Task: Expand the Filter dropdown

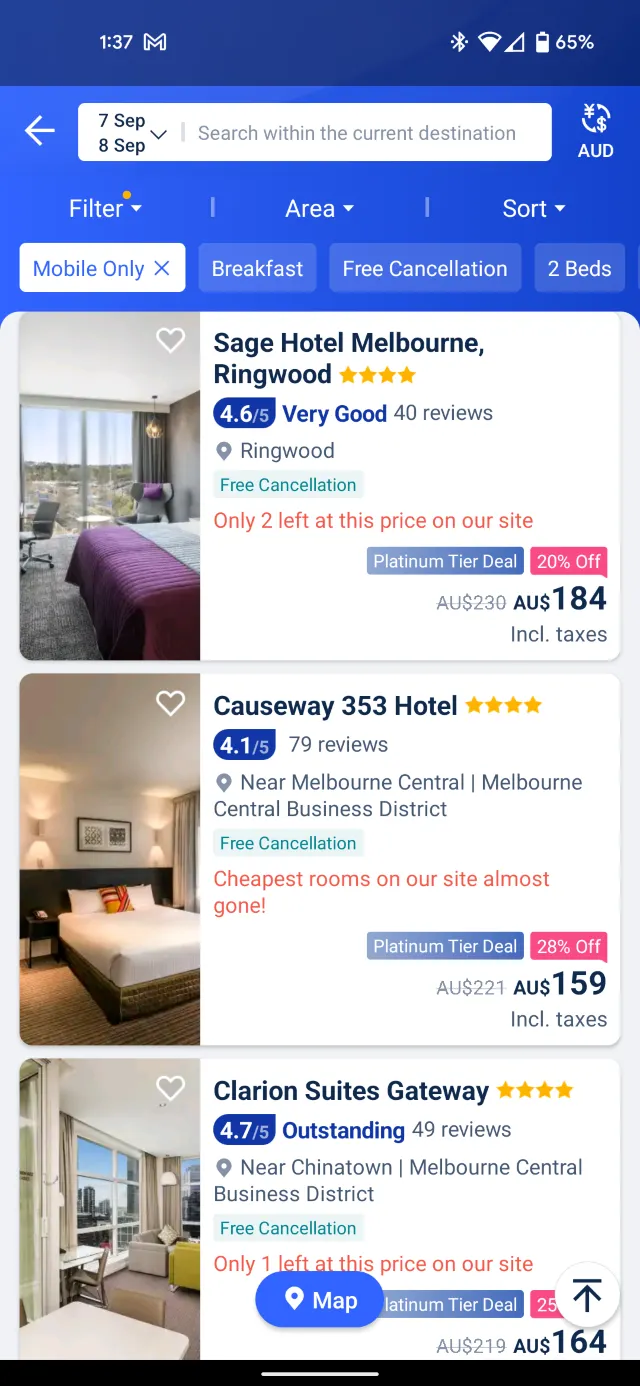Action: coord(105,208)
